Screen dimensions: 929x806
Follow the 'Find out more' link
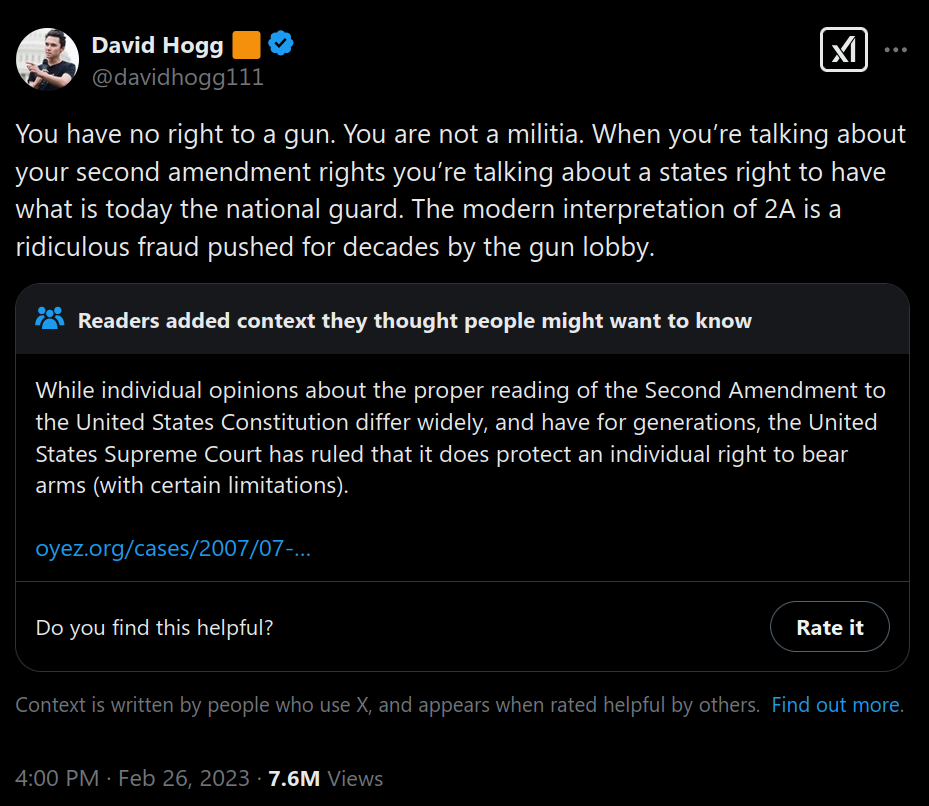pyautogui.click(x=836, y=705)
